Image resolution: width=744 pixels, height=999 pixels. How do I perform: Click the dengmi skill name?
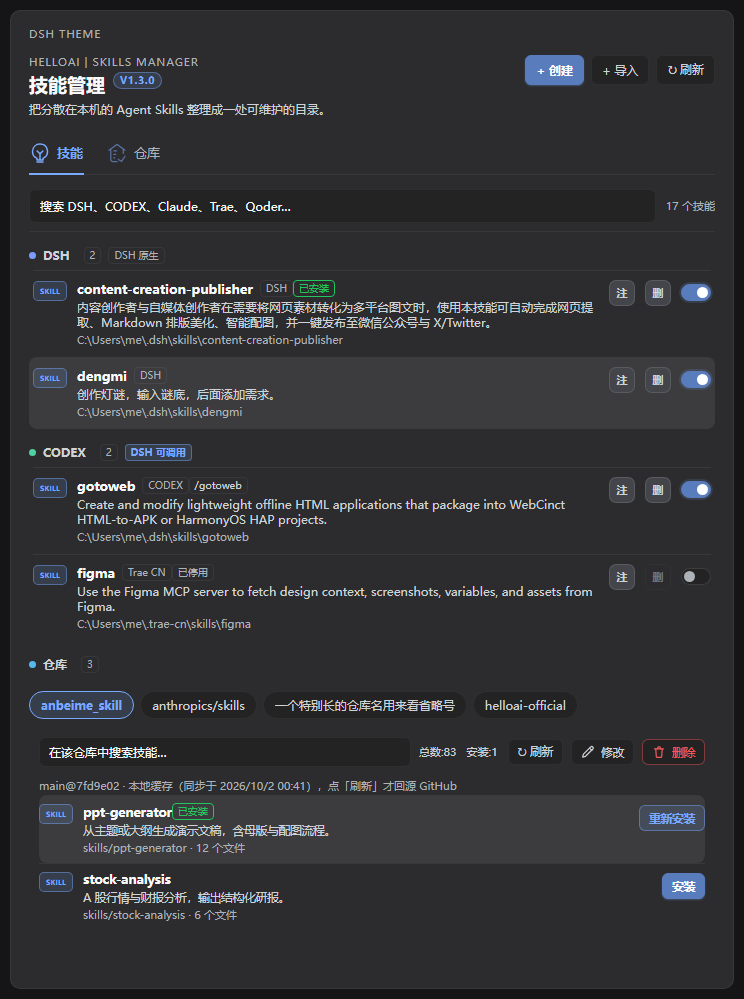[x=102, y=376]
